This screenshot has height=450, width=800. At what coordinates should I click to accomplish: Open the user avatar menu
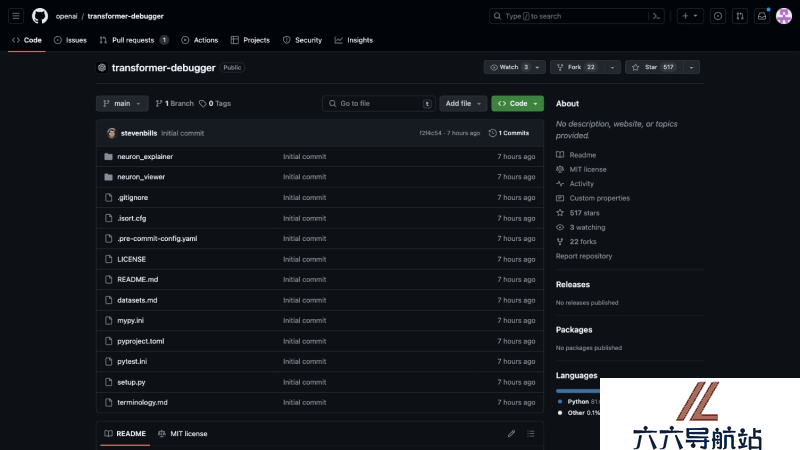tap(784, 16)
